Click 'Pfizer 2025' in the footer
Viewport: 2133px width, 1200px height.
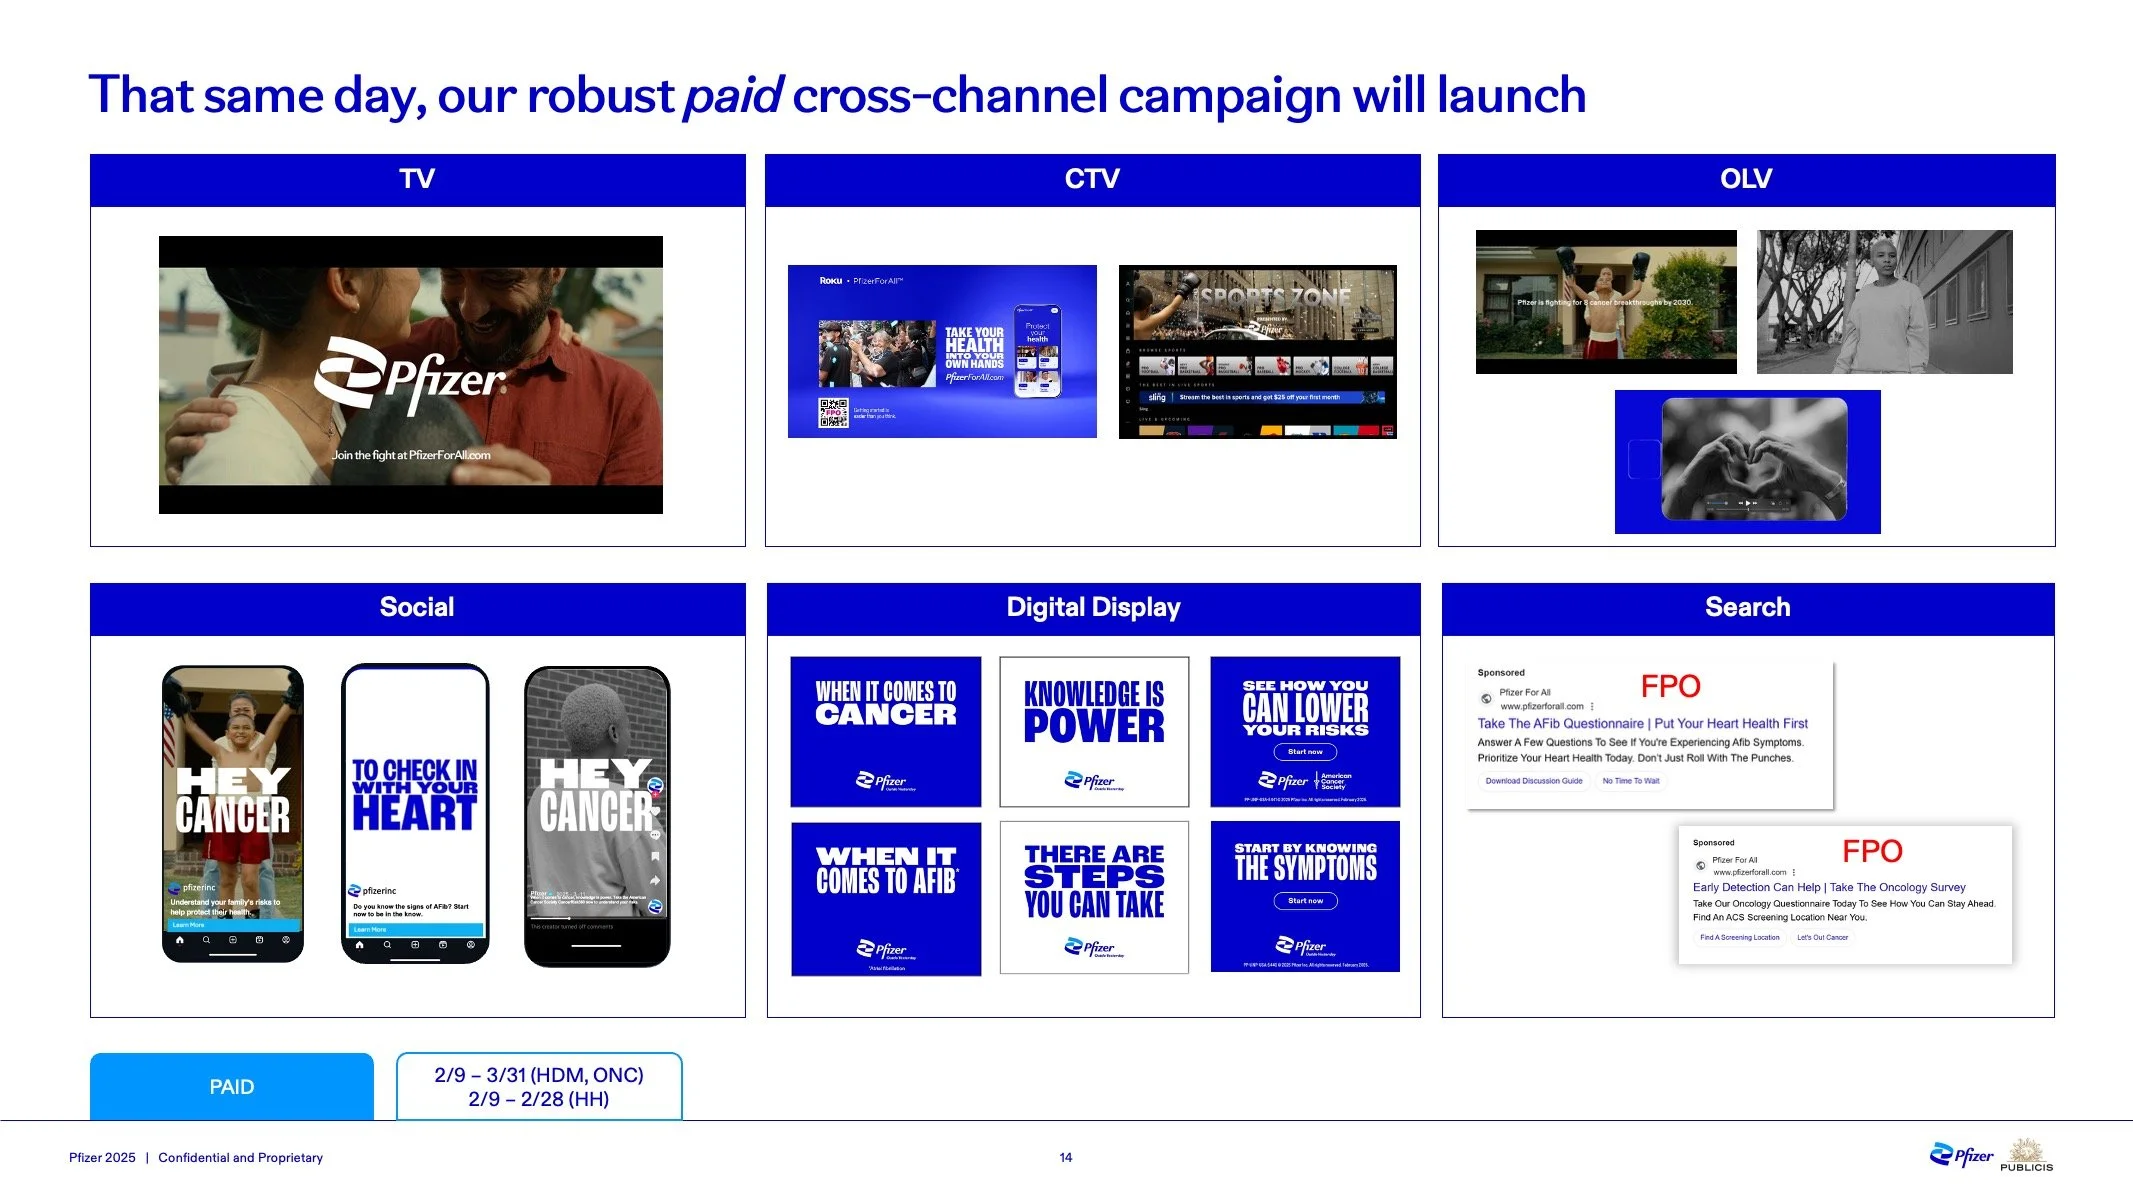click(102, 1158)
